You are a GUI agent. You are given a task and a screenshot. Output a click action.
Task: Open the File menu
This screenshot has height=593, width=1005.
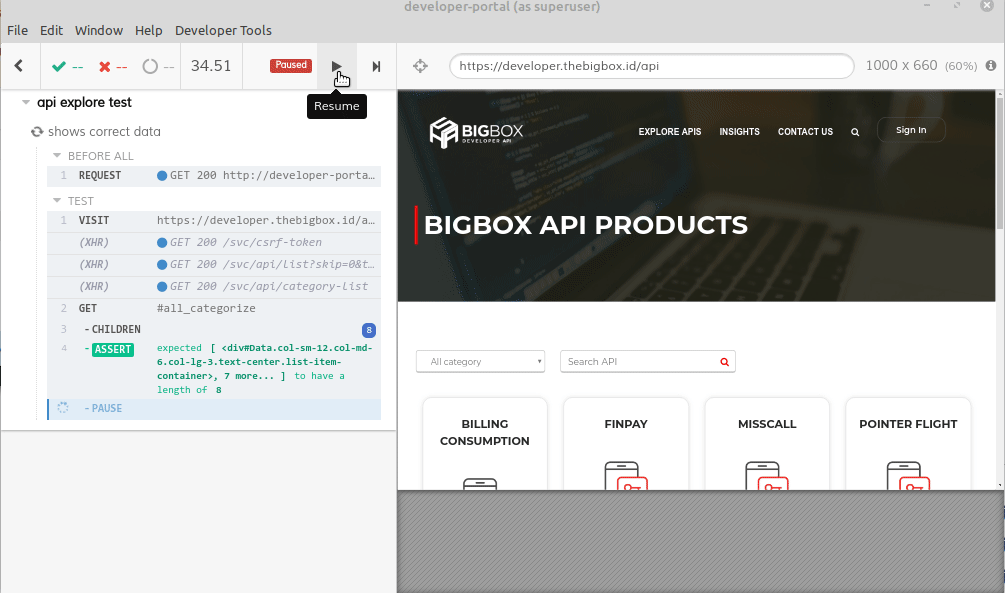pos(17,30)
